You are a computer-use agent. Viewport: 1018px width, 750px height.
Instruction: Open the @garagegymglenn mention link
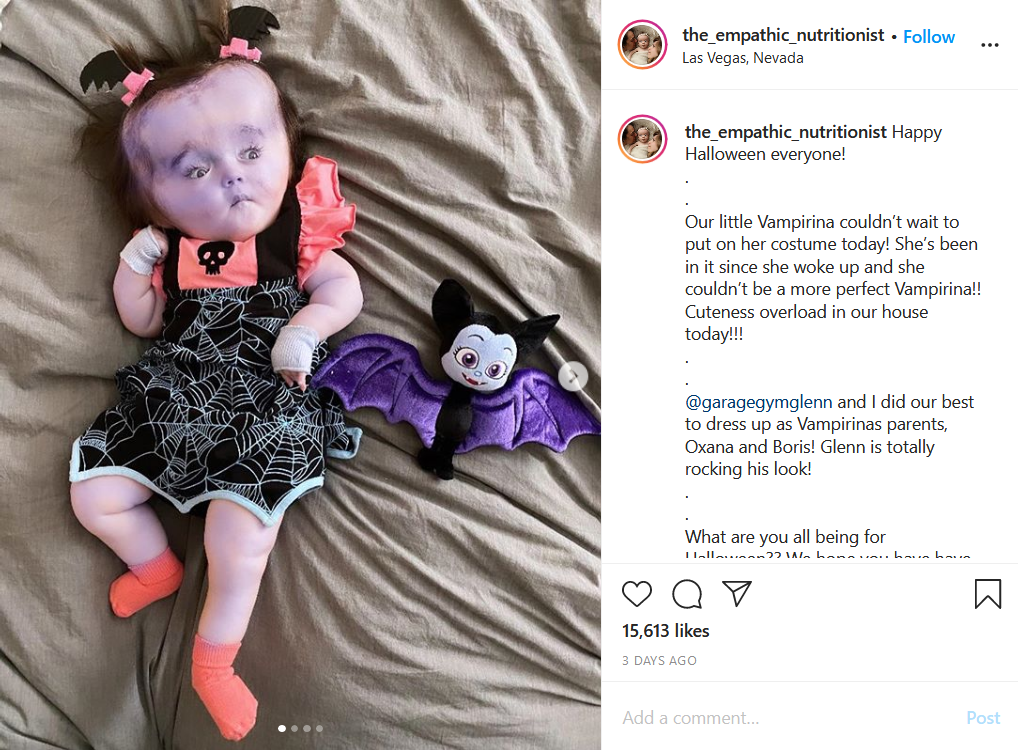(x=758, y=402)
